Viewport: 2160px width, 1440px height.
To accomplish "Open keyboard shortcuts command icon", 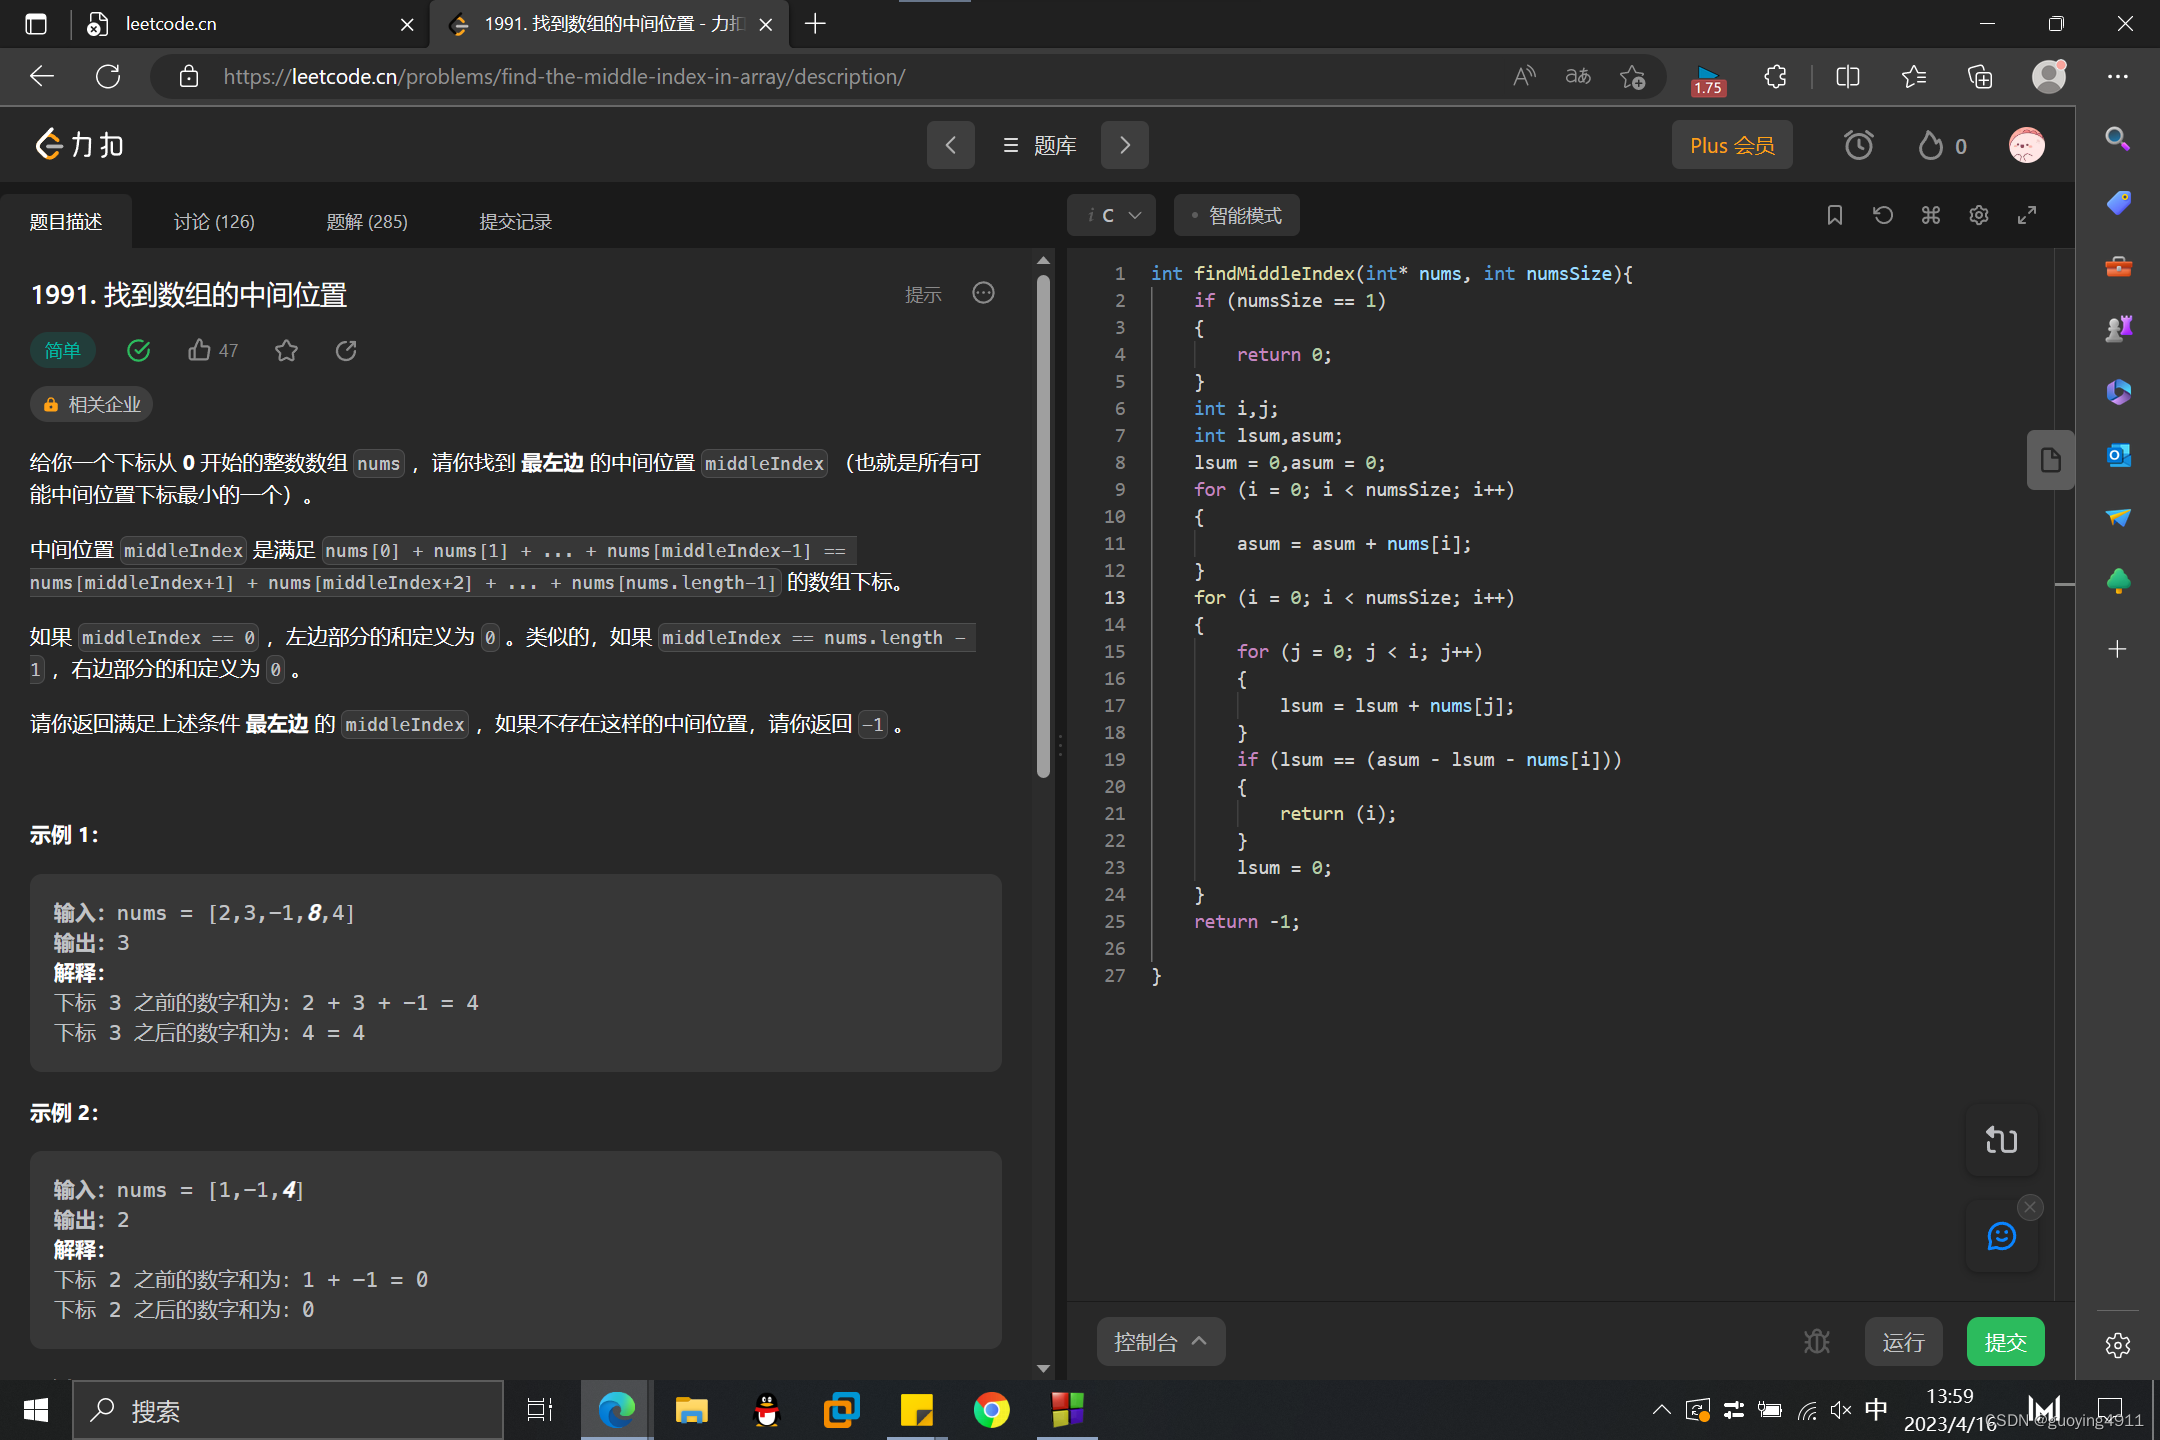I will coord(1930,215).
